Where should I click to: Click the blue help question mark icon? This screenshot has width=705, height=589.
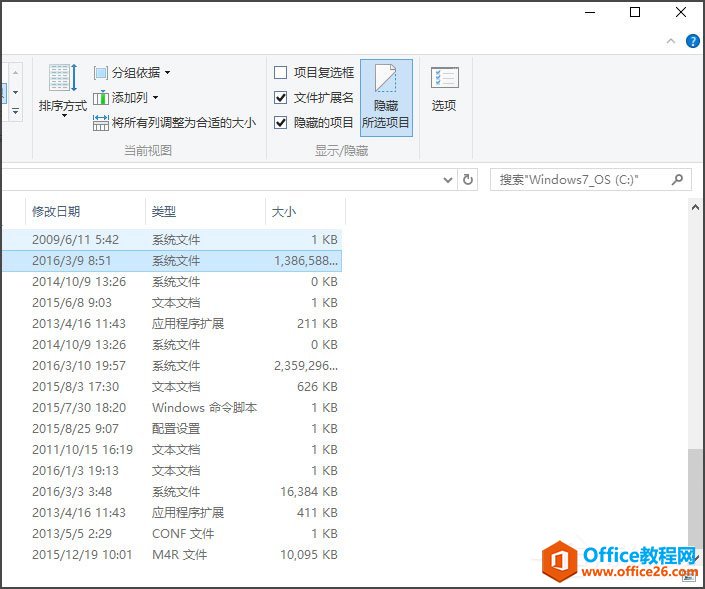pos(693,41)
